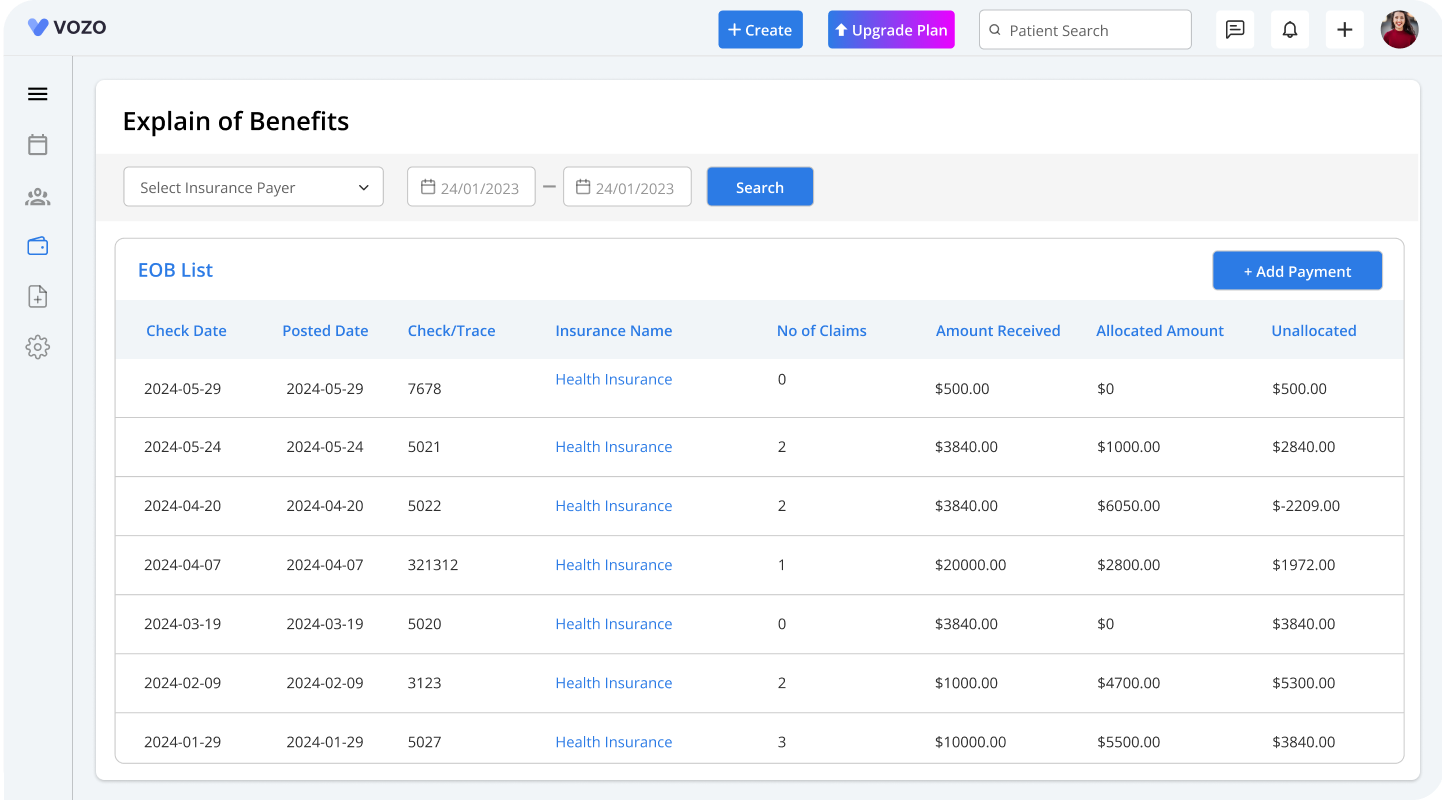Click amount received $500.00
1442x800 pixels.
click(962, 388)
